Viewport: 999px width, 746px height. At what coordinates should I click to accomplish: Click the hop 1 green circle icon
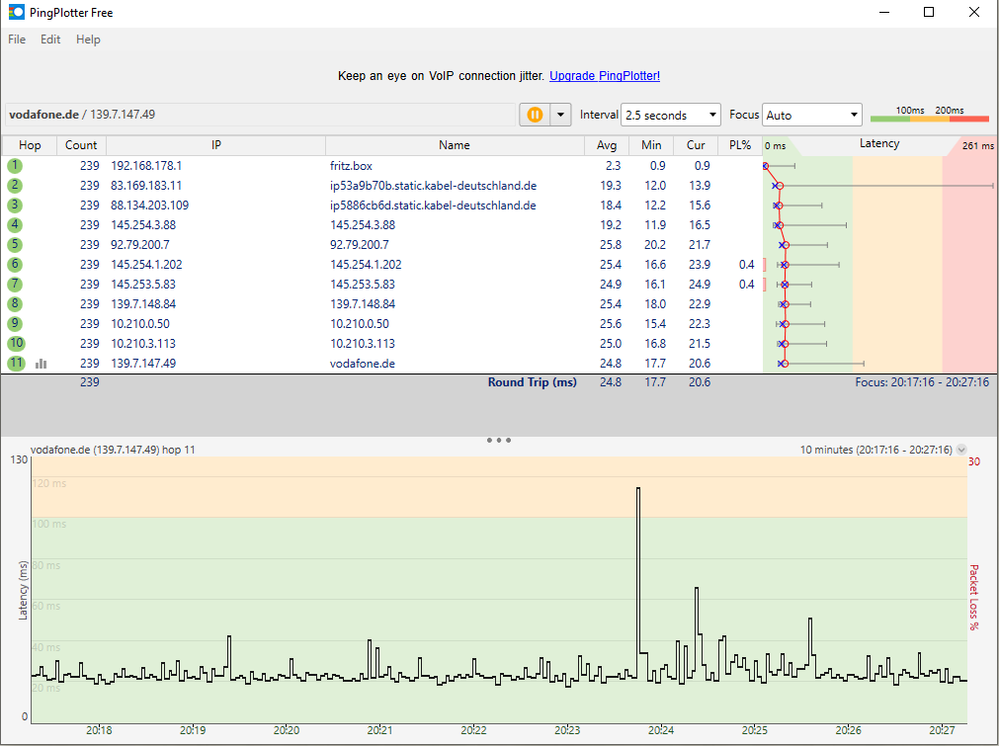tap(16, 166)
